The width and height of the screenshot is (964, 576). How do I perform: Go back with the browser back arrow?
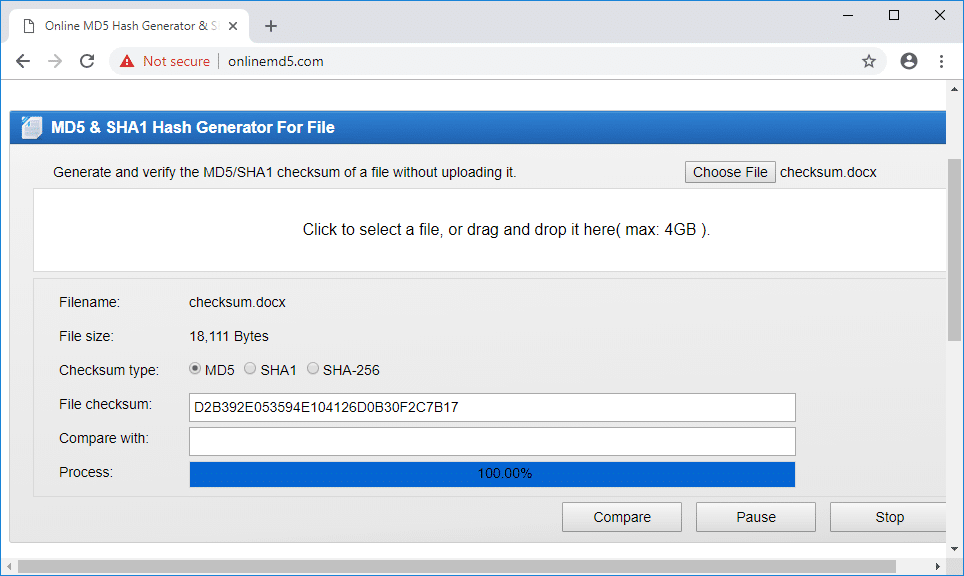pos(23,61)
